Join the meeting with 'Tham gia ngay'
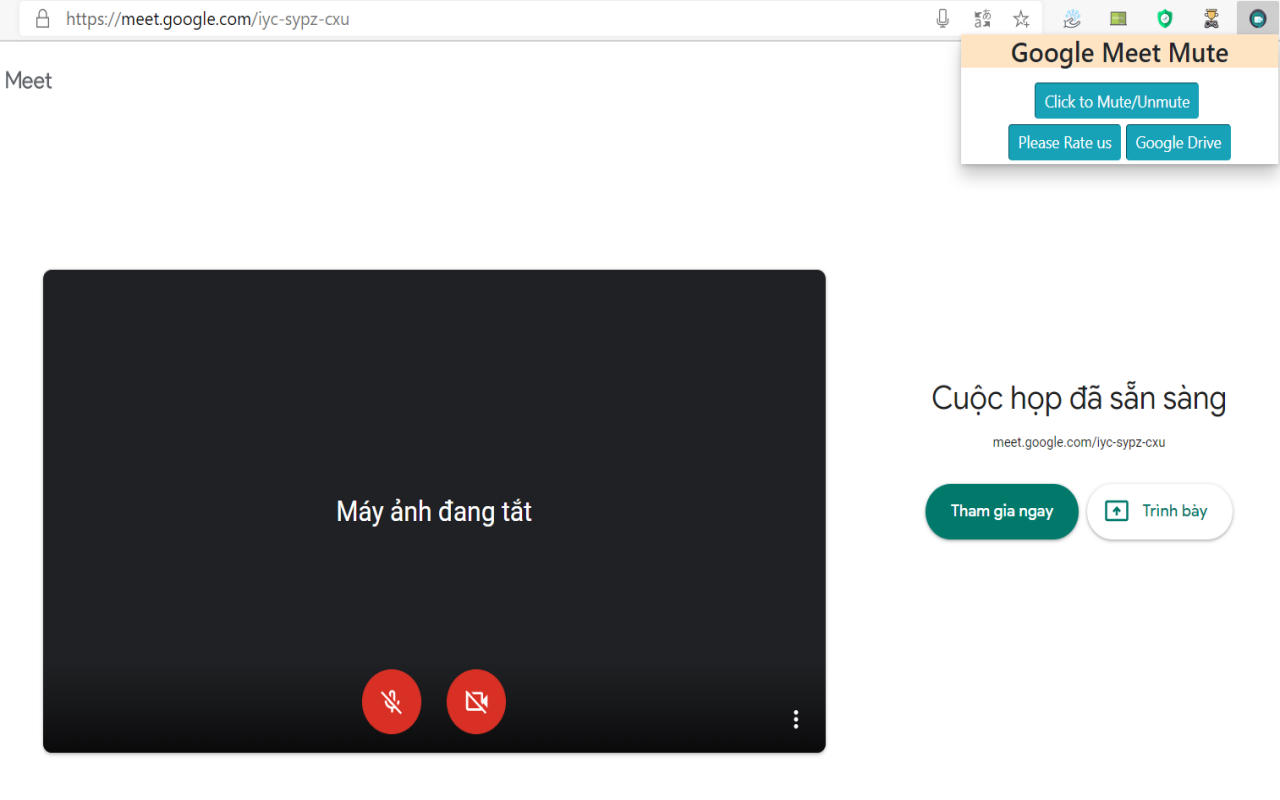This screenshot has width=1280, height=800. click(x=1002, y=511)
